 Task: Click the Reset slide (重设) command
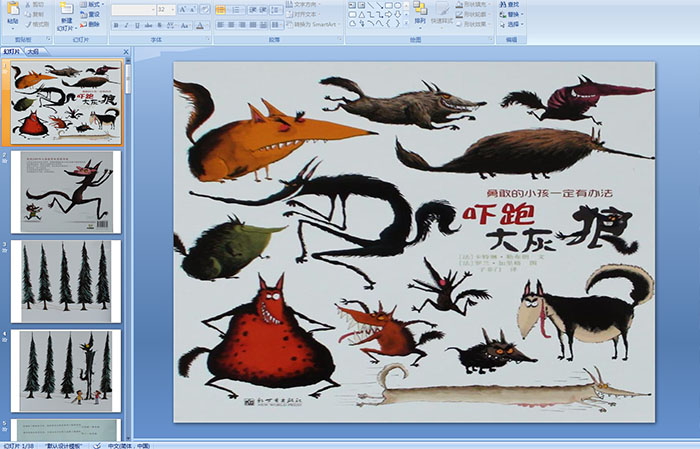(90, 14)
